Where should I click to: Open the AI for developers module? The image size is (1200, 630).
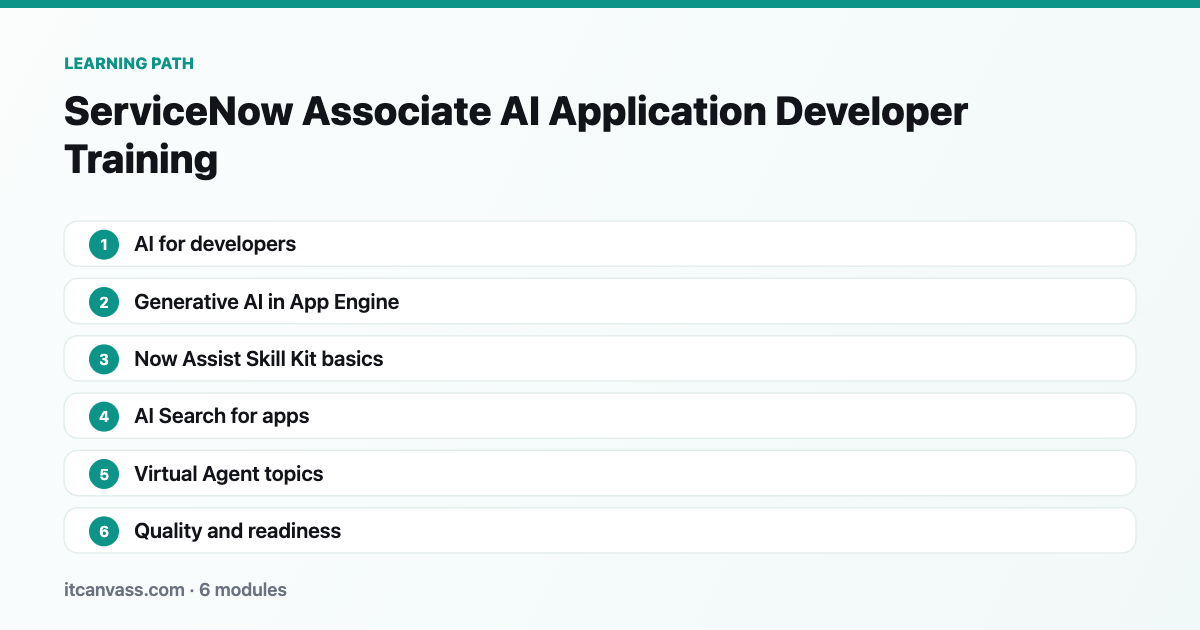tap(600, 244)
